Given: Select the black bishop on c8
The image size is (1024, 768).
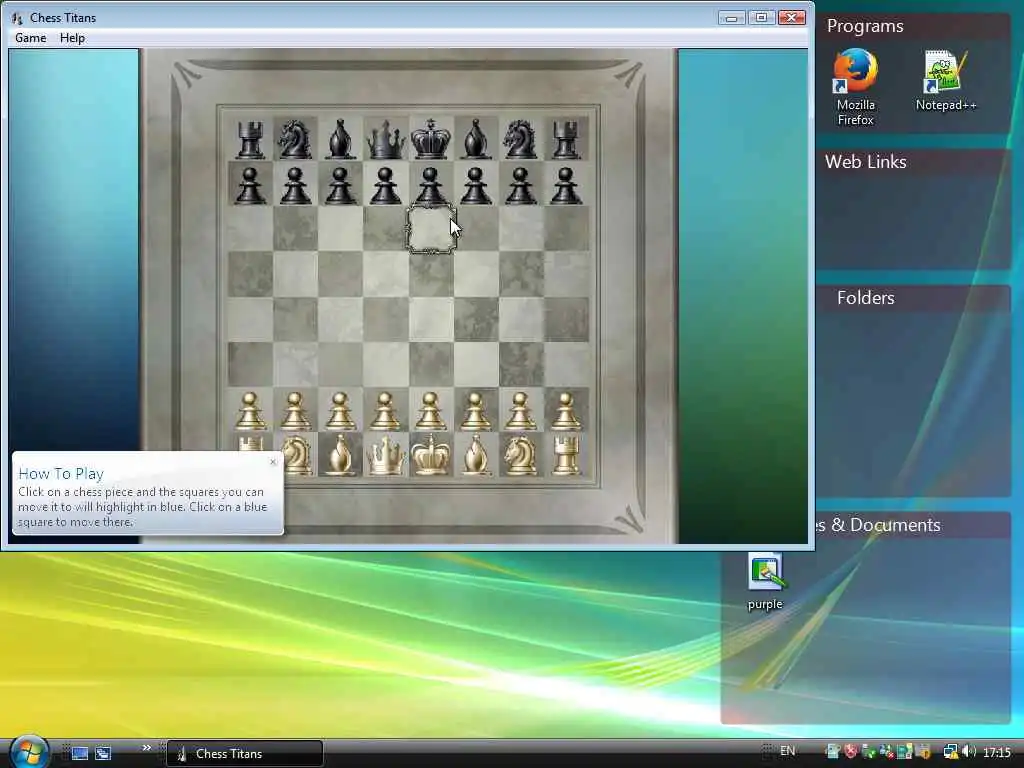Looking at the screenshot, I should coord(340,139).
